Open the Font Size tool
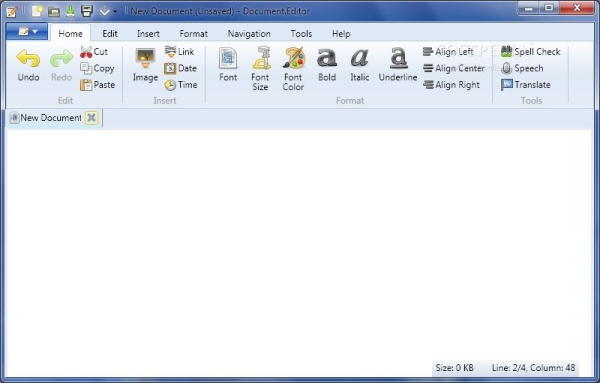The image size is (600, 383). point(260,69)
